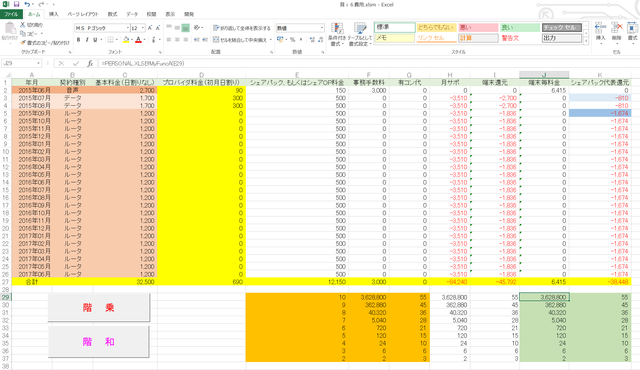Image resolution: width=640 pixels, height=370 pixels.
Task: Click the red 階乗 button
Action: [98, 308]
